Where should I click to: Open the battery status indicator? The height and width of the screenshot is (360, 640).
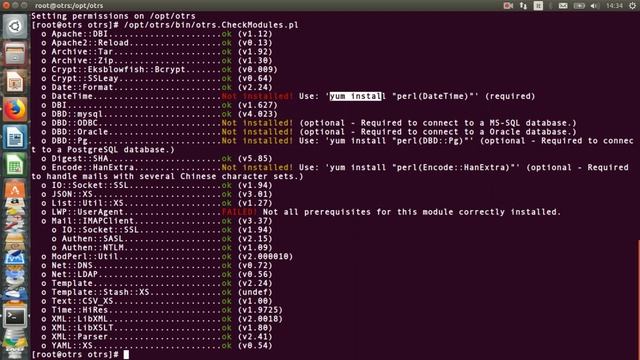(579, 5)
